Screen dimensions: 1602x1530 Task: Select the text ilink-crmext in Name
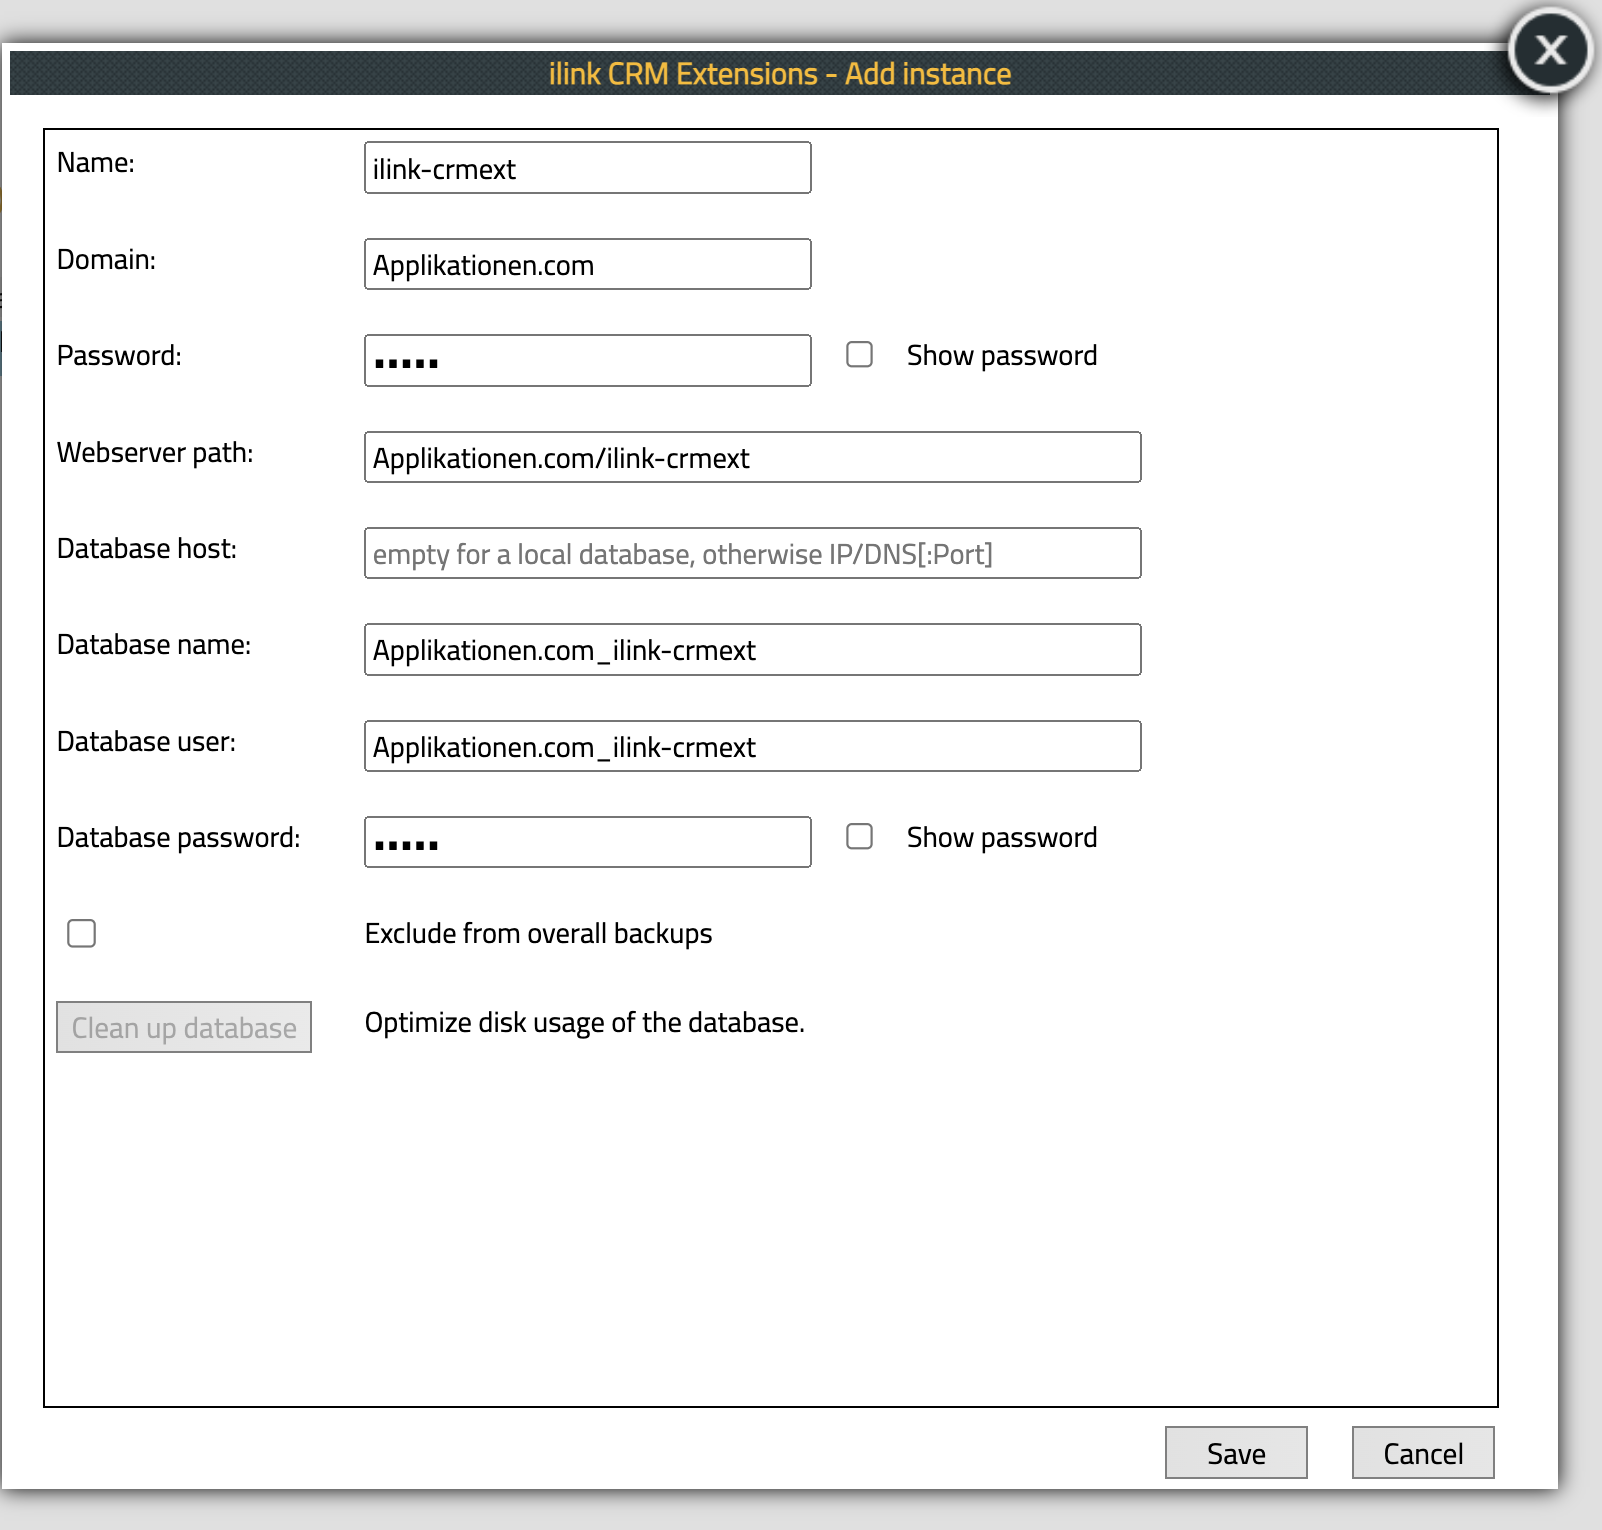pyautogui.click(x=443, y=168)
